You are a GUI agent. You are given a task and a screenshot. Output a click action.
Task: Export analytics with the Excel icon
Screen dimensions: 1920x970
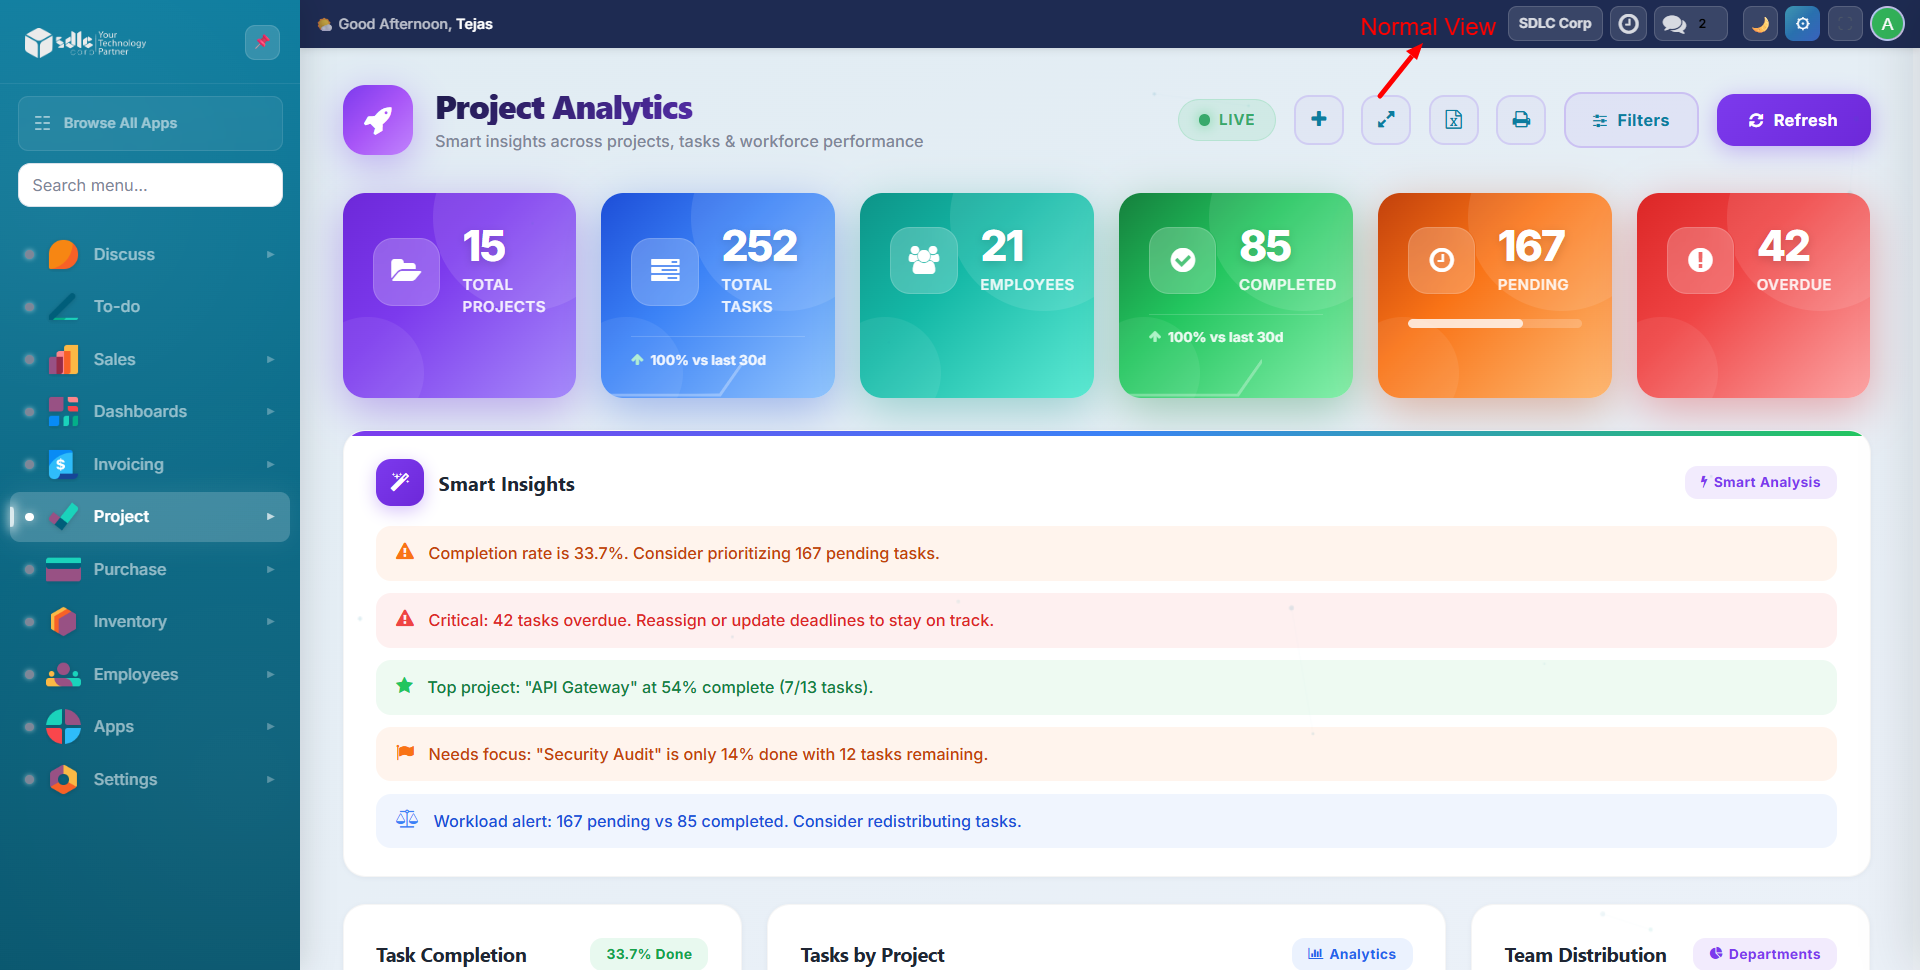[x=1453, y=120]
